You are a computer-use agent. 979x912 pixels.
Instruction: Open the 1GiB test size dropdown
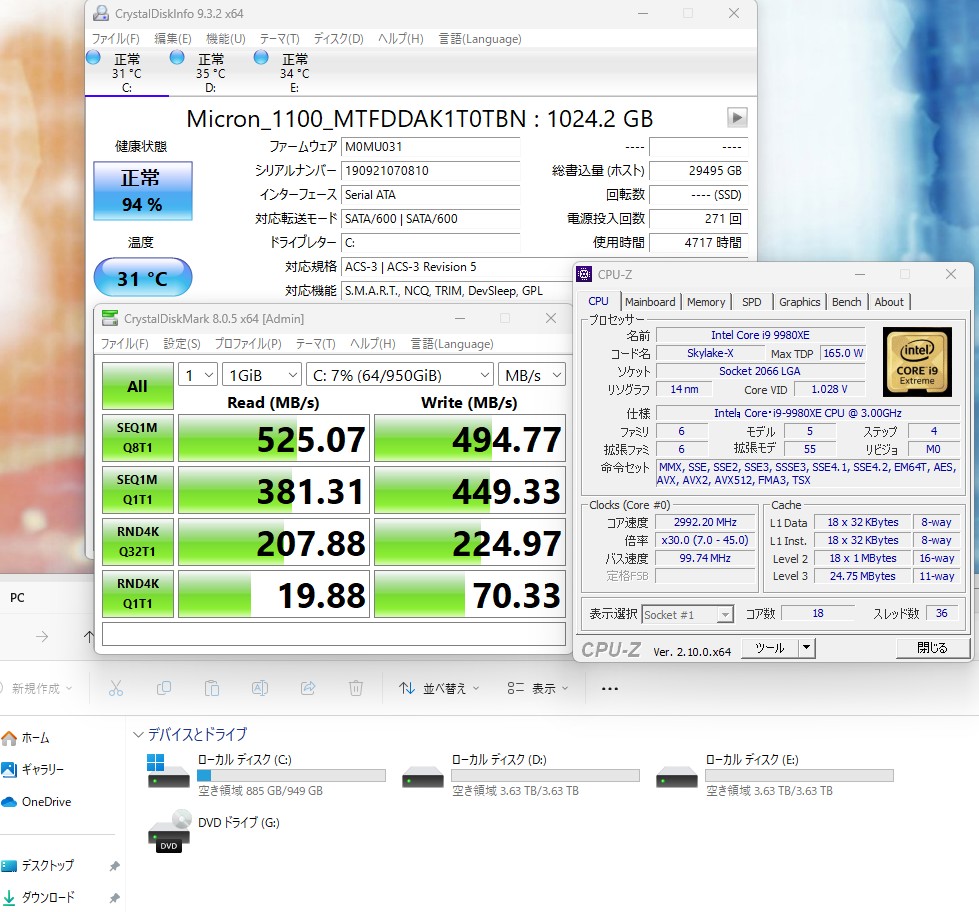click(262, 375)
